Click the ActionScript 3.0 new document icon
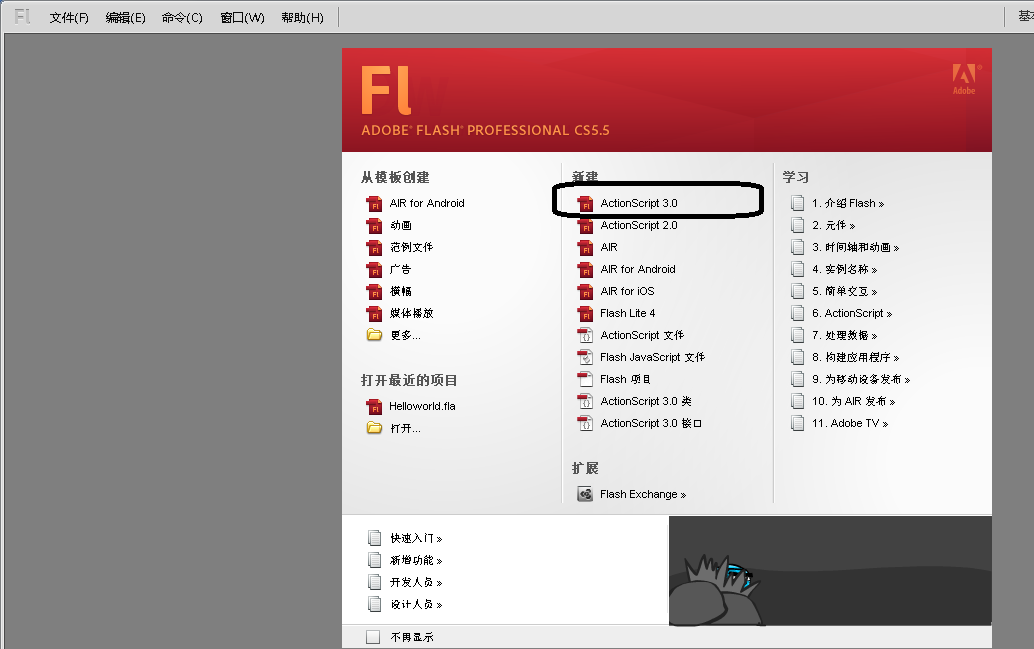The height and width of the screenshot is (649, 1034). pyautogui.click(x=586, y=204)
